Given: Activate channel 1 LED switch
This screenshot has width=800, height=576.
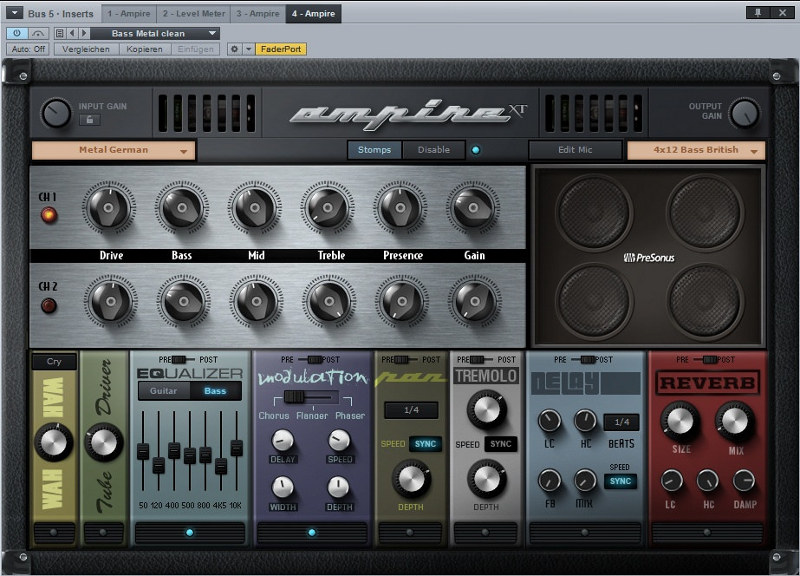Looking at the screenshot, I should pos(49,215).
